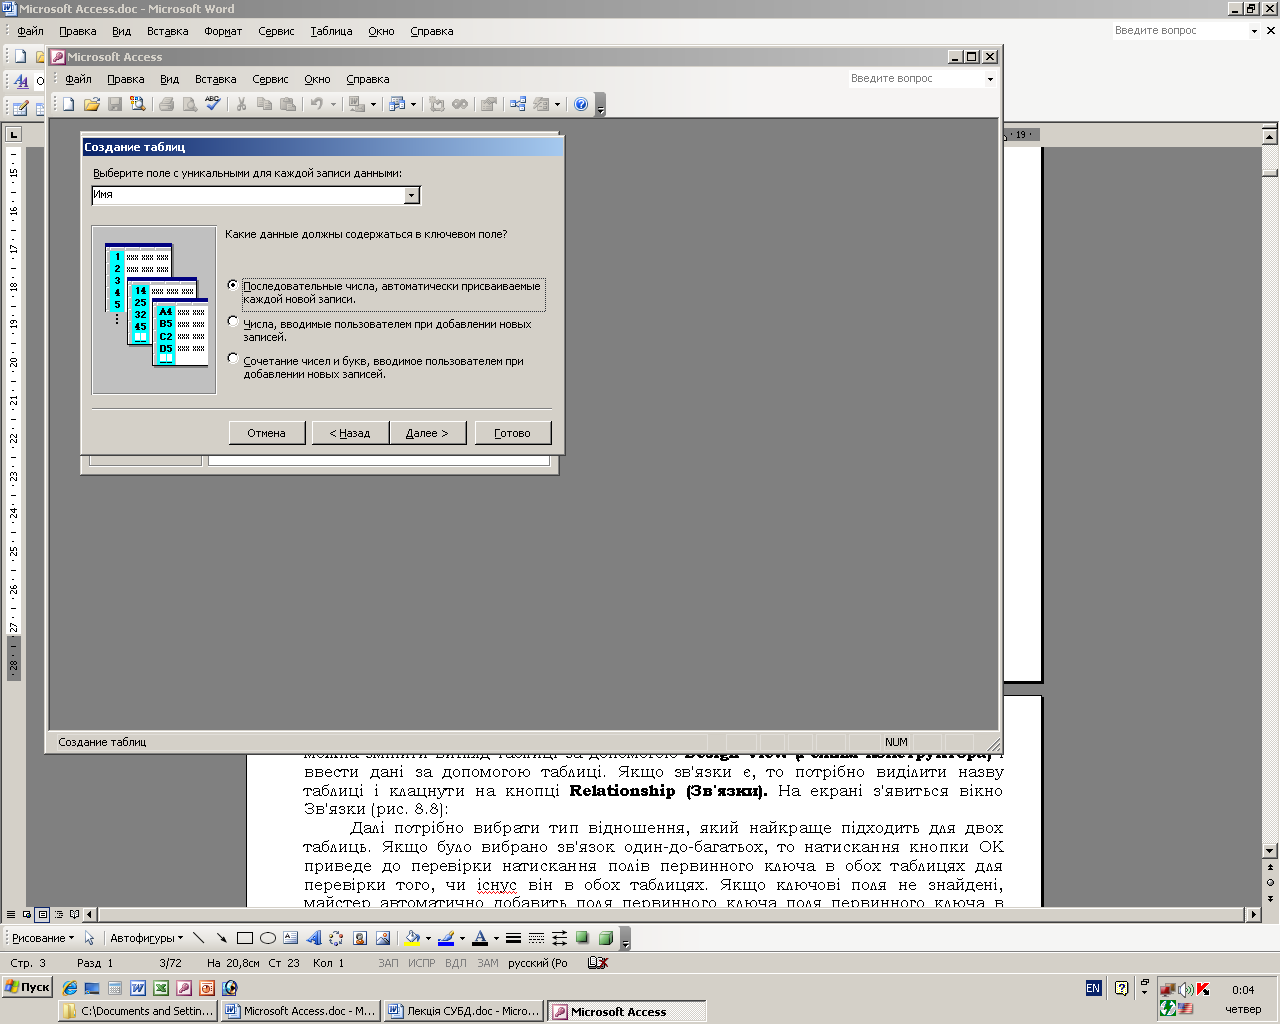1280x1024 pixels.
Task: Expand the Font Color dropdown arrow
Action: tap(496, 938)
